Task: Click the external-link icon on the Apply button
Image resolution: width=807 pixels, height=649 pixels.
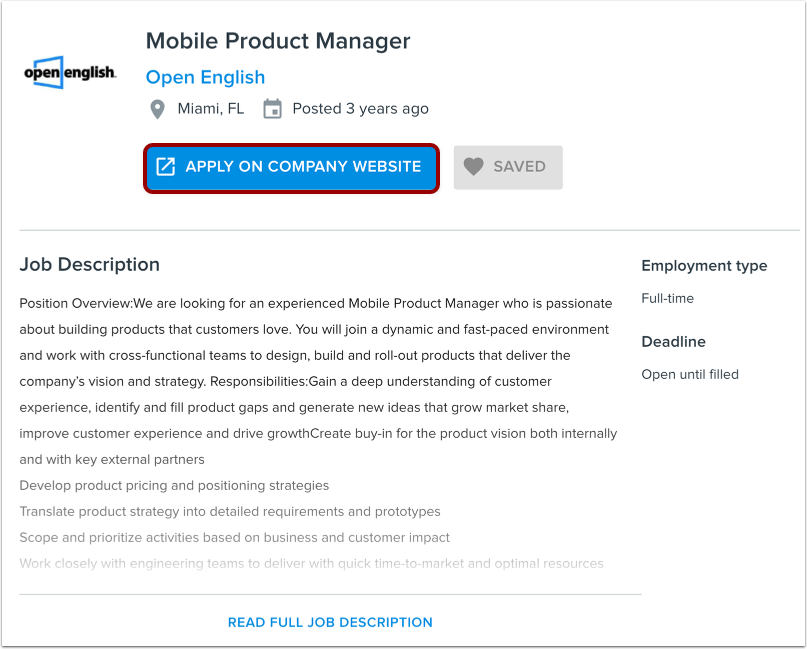Action: 166,168
